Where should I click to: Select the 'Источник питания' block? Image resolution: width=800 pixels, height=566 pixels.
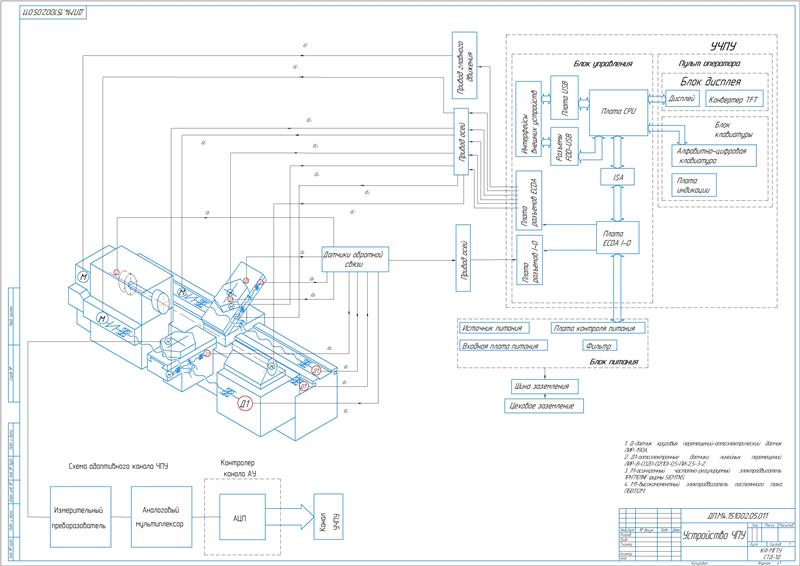pyautogui.click(x=494, y=328)
